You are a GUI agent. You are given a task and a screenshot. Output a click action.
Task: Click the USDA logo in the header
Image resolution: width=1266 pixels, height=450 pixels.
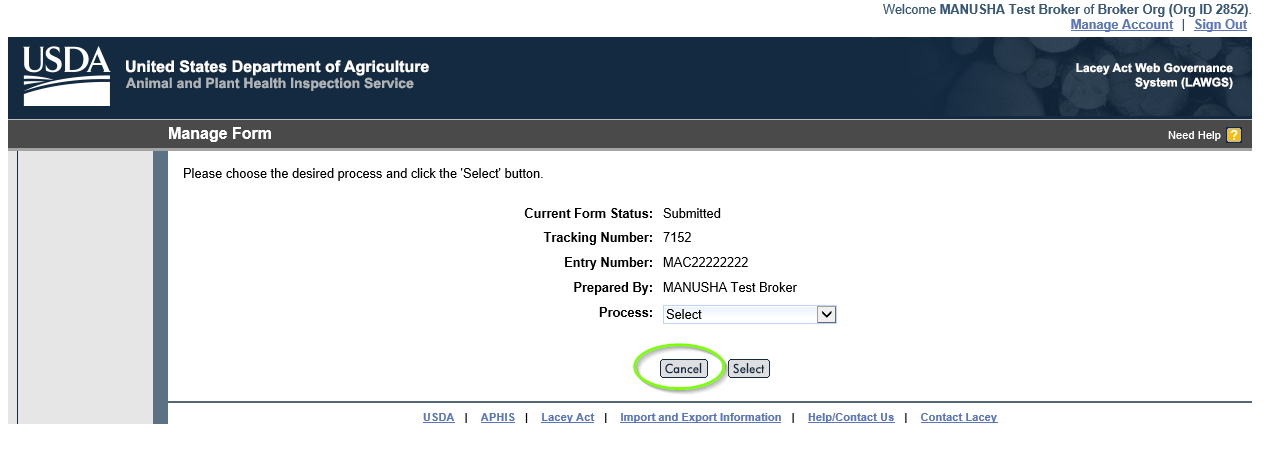(x=66, y=76)
